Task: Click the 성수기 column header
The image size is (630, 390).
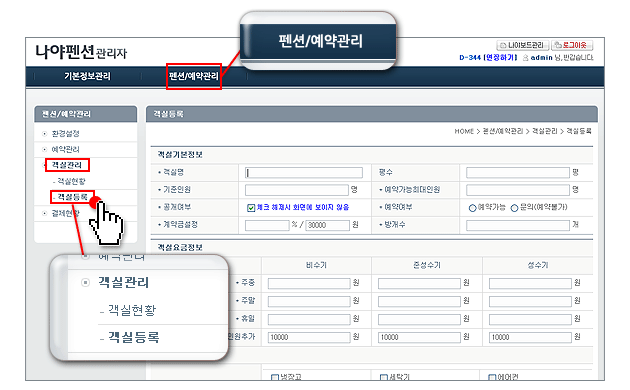Action: (538, 265)
